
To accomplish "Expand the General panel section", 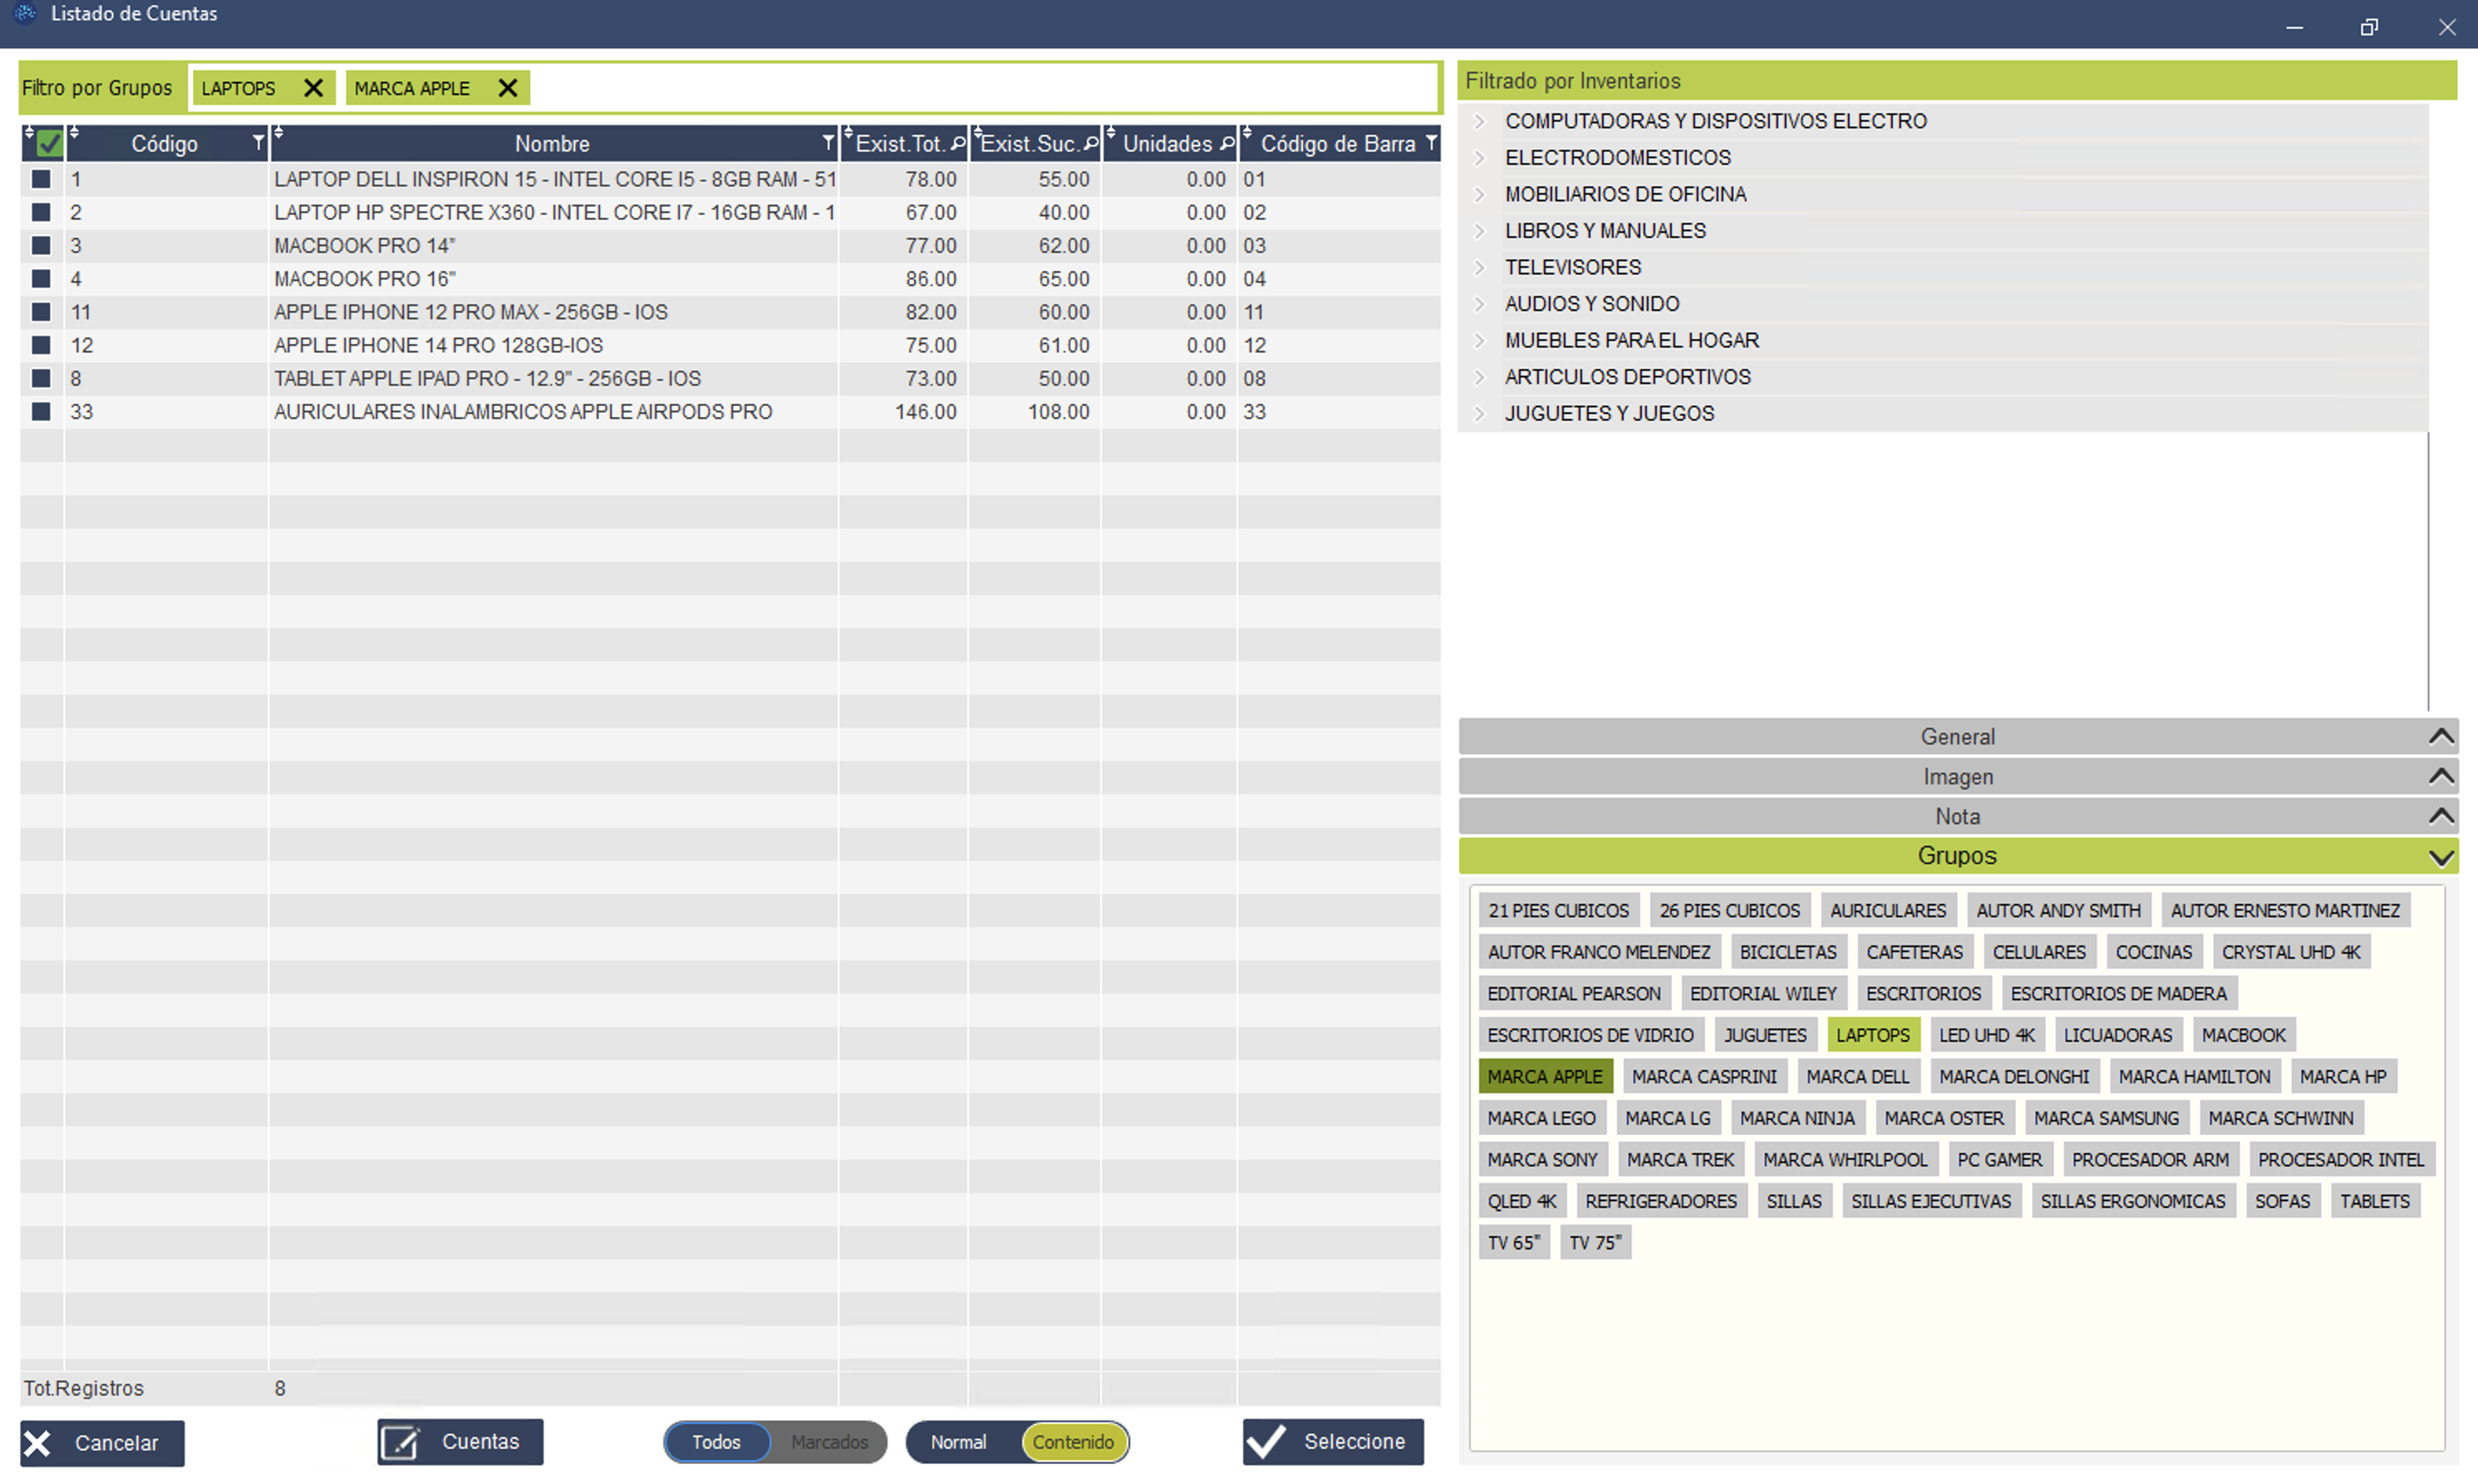I will click(x=1957, y=736).
